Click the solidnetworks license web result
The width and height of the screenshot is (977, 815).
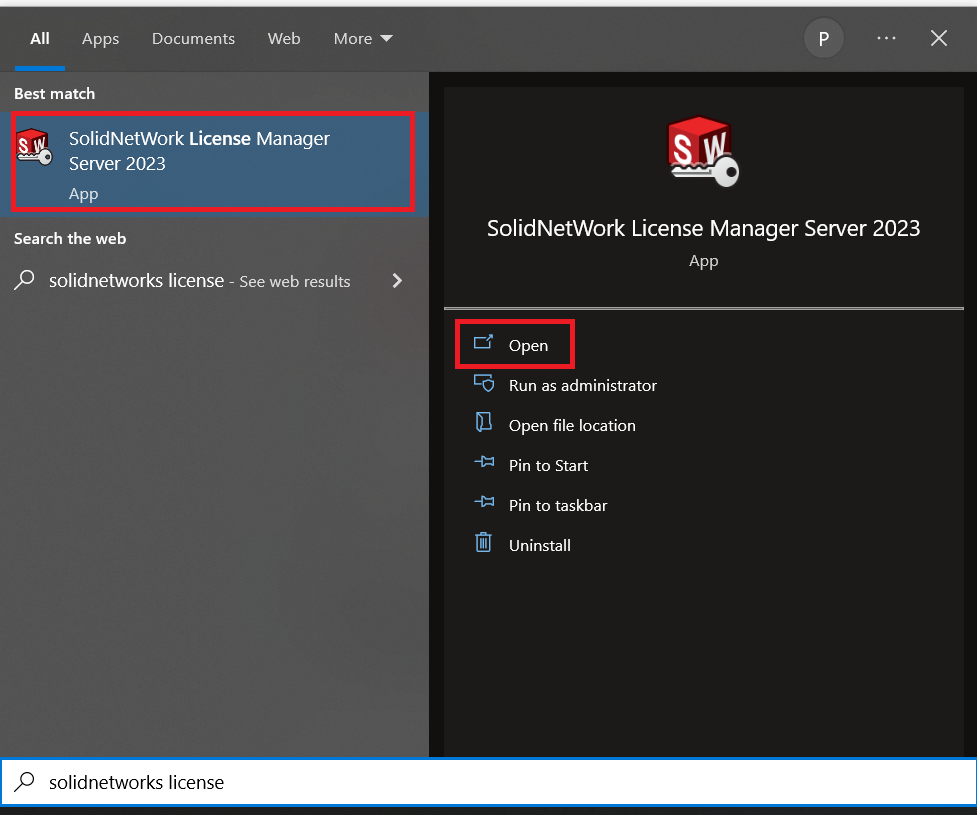tap(212, 281)
